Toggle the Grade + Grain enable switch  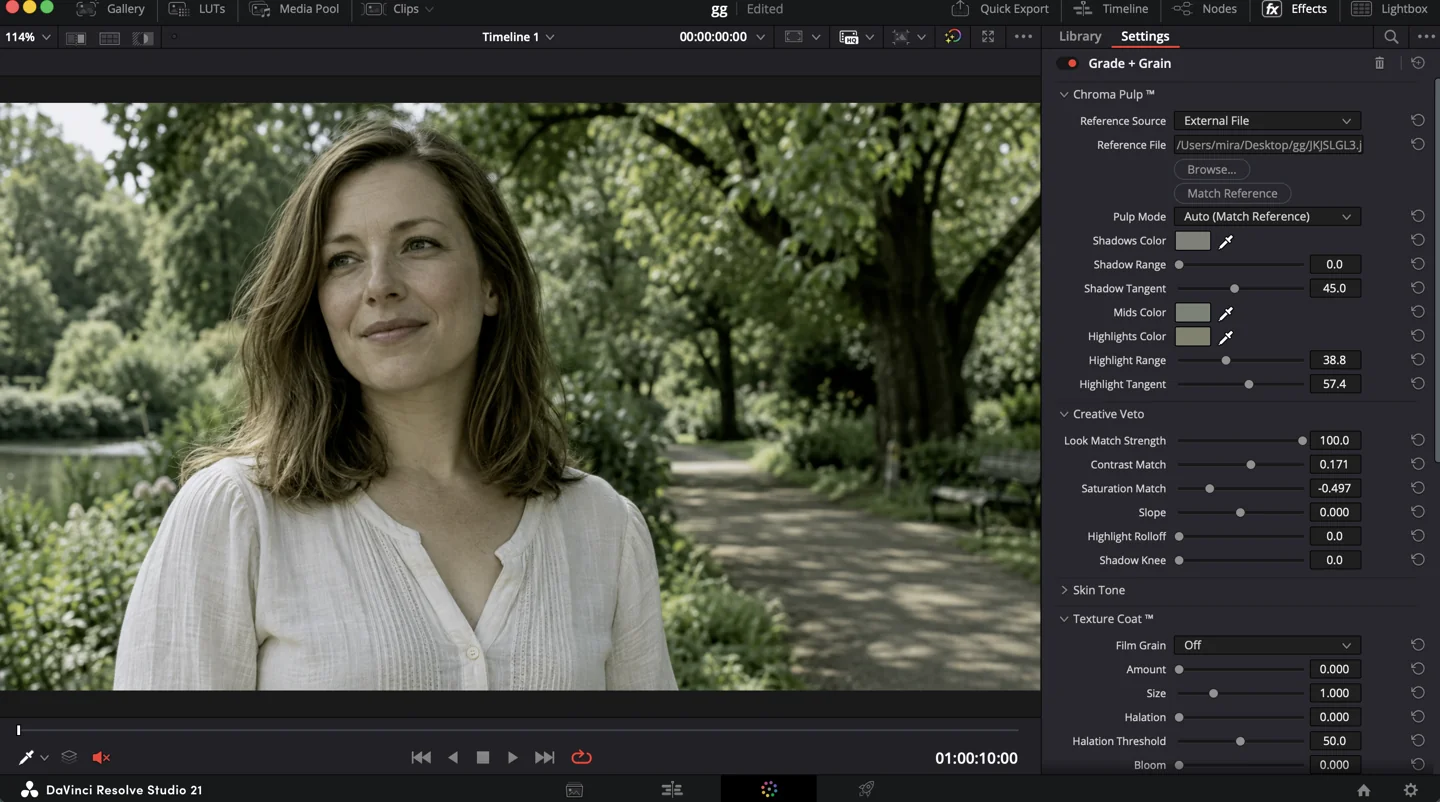pos(1069,63)
